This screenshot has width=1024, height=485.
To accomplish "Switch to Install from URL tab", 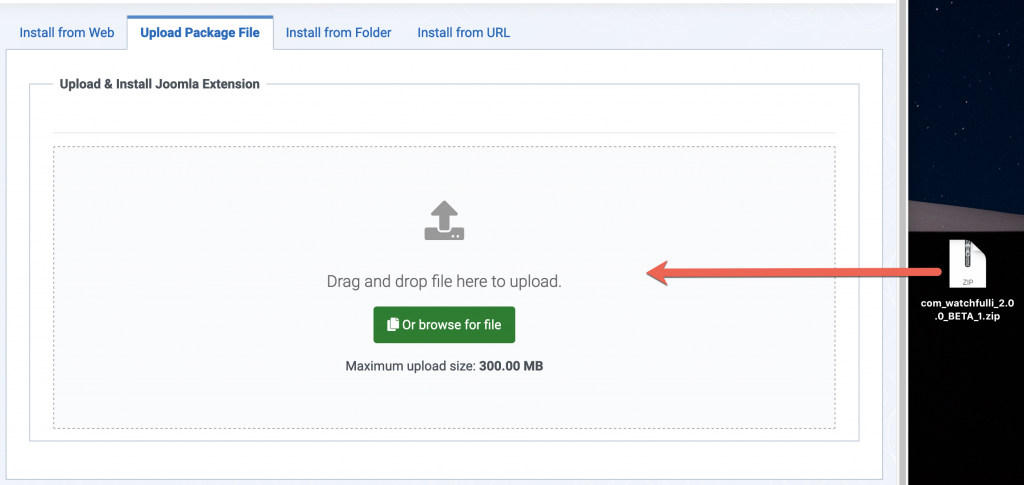I will tap(464, 33).
